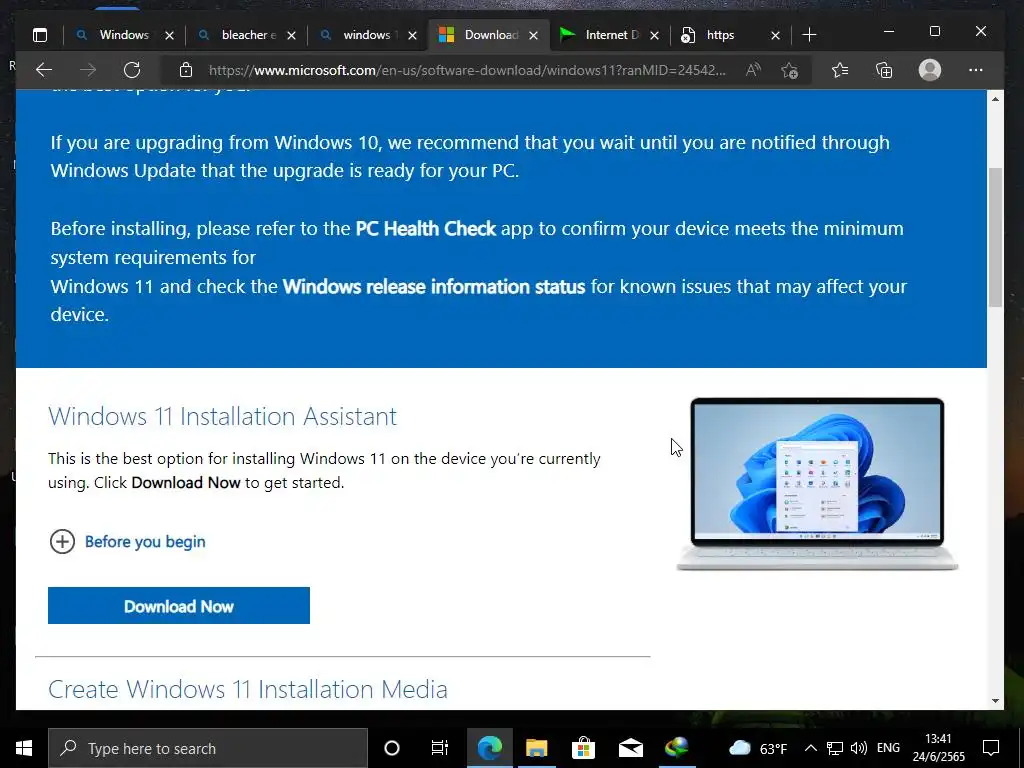
Task: Open Collections panel
Action: click(884, 70)
